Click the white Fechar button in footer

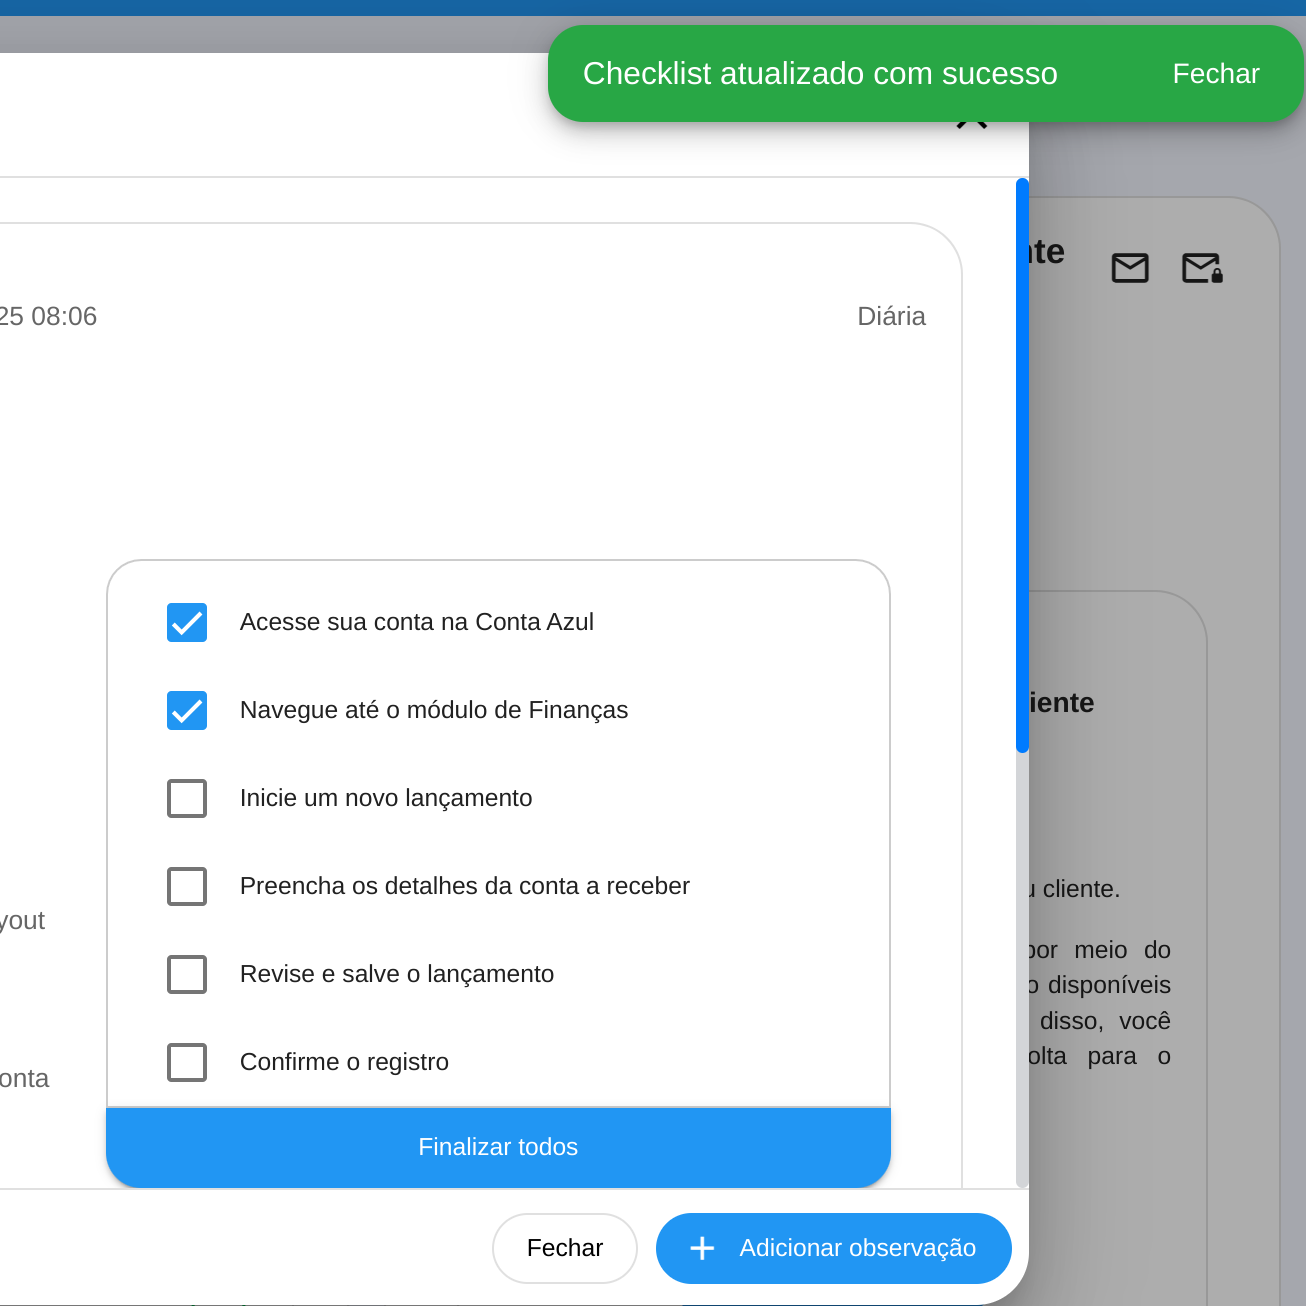pyautogui.click(x=564, y=1248)
